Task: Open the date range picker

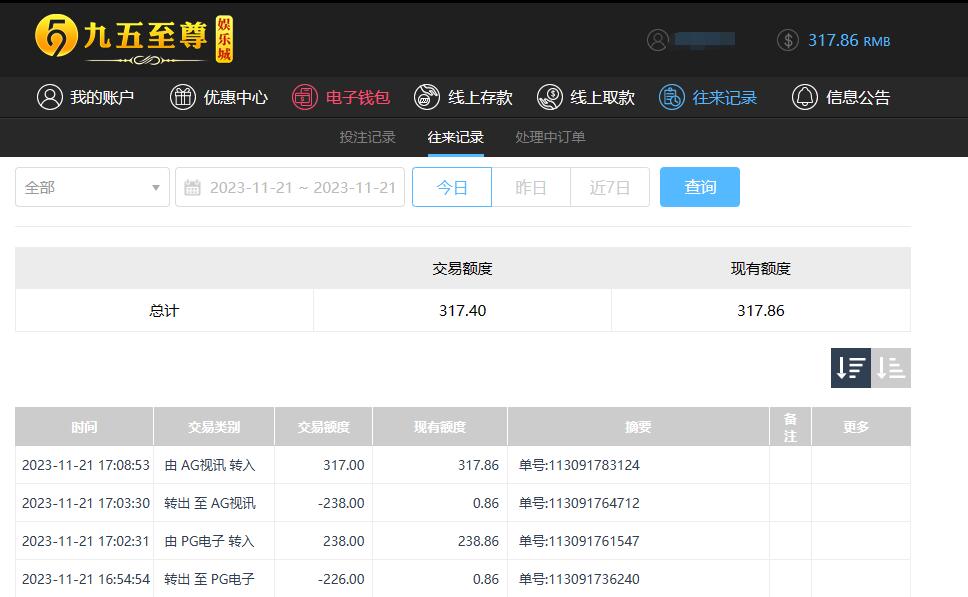Action: (x=290, y=187)
